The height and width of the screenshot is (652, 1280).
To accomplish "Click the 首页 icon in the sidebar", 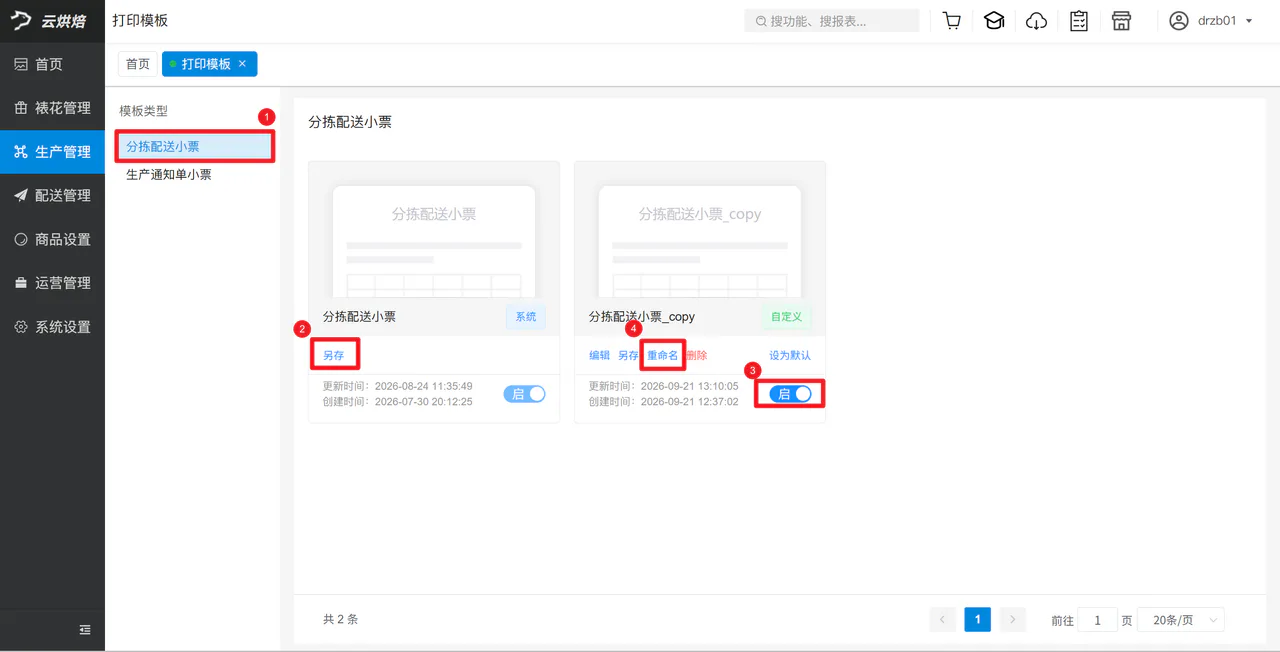I will 21,64.
